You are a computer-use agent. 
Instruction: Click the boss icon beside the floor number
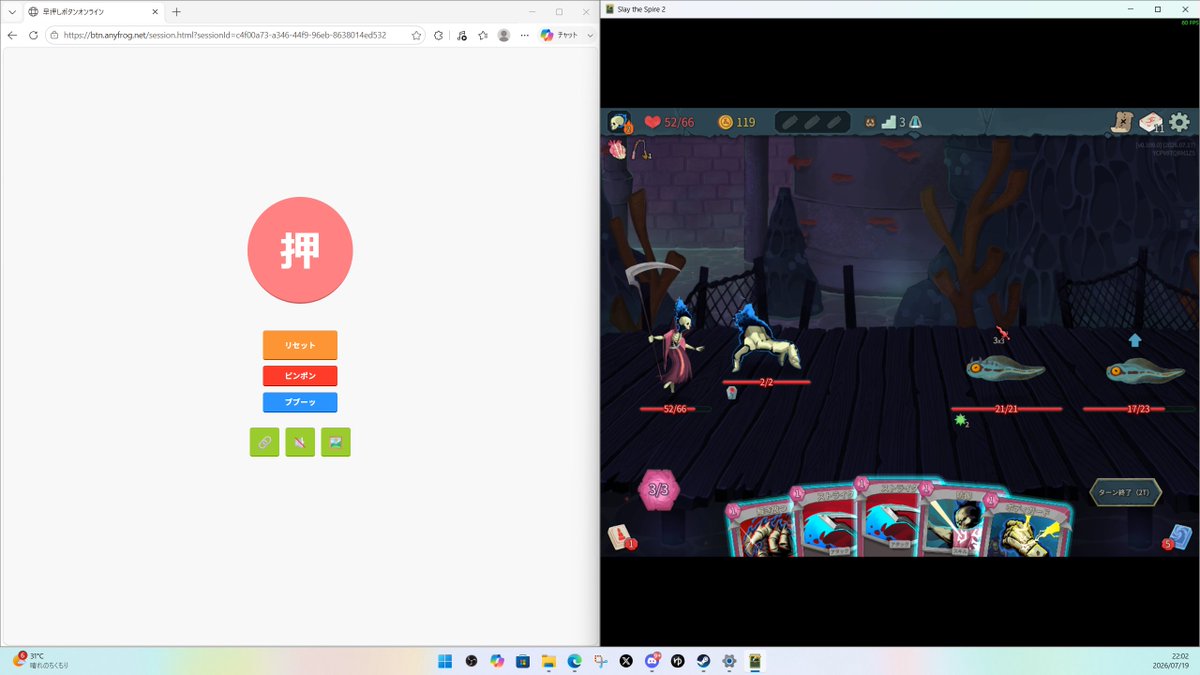915,122
